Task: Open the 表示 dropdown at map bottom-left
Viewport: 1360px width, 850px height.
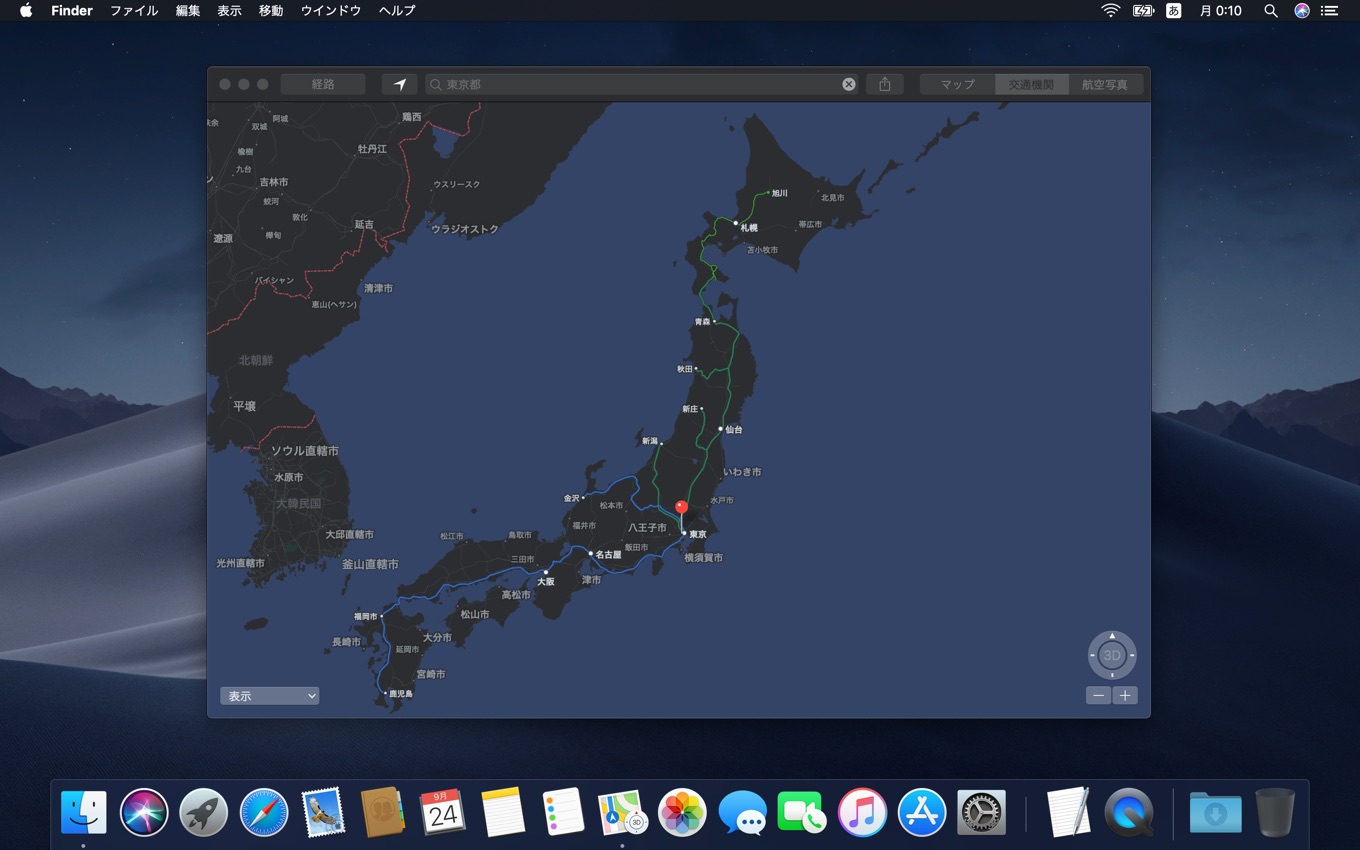Action: click(269, 696)
